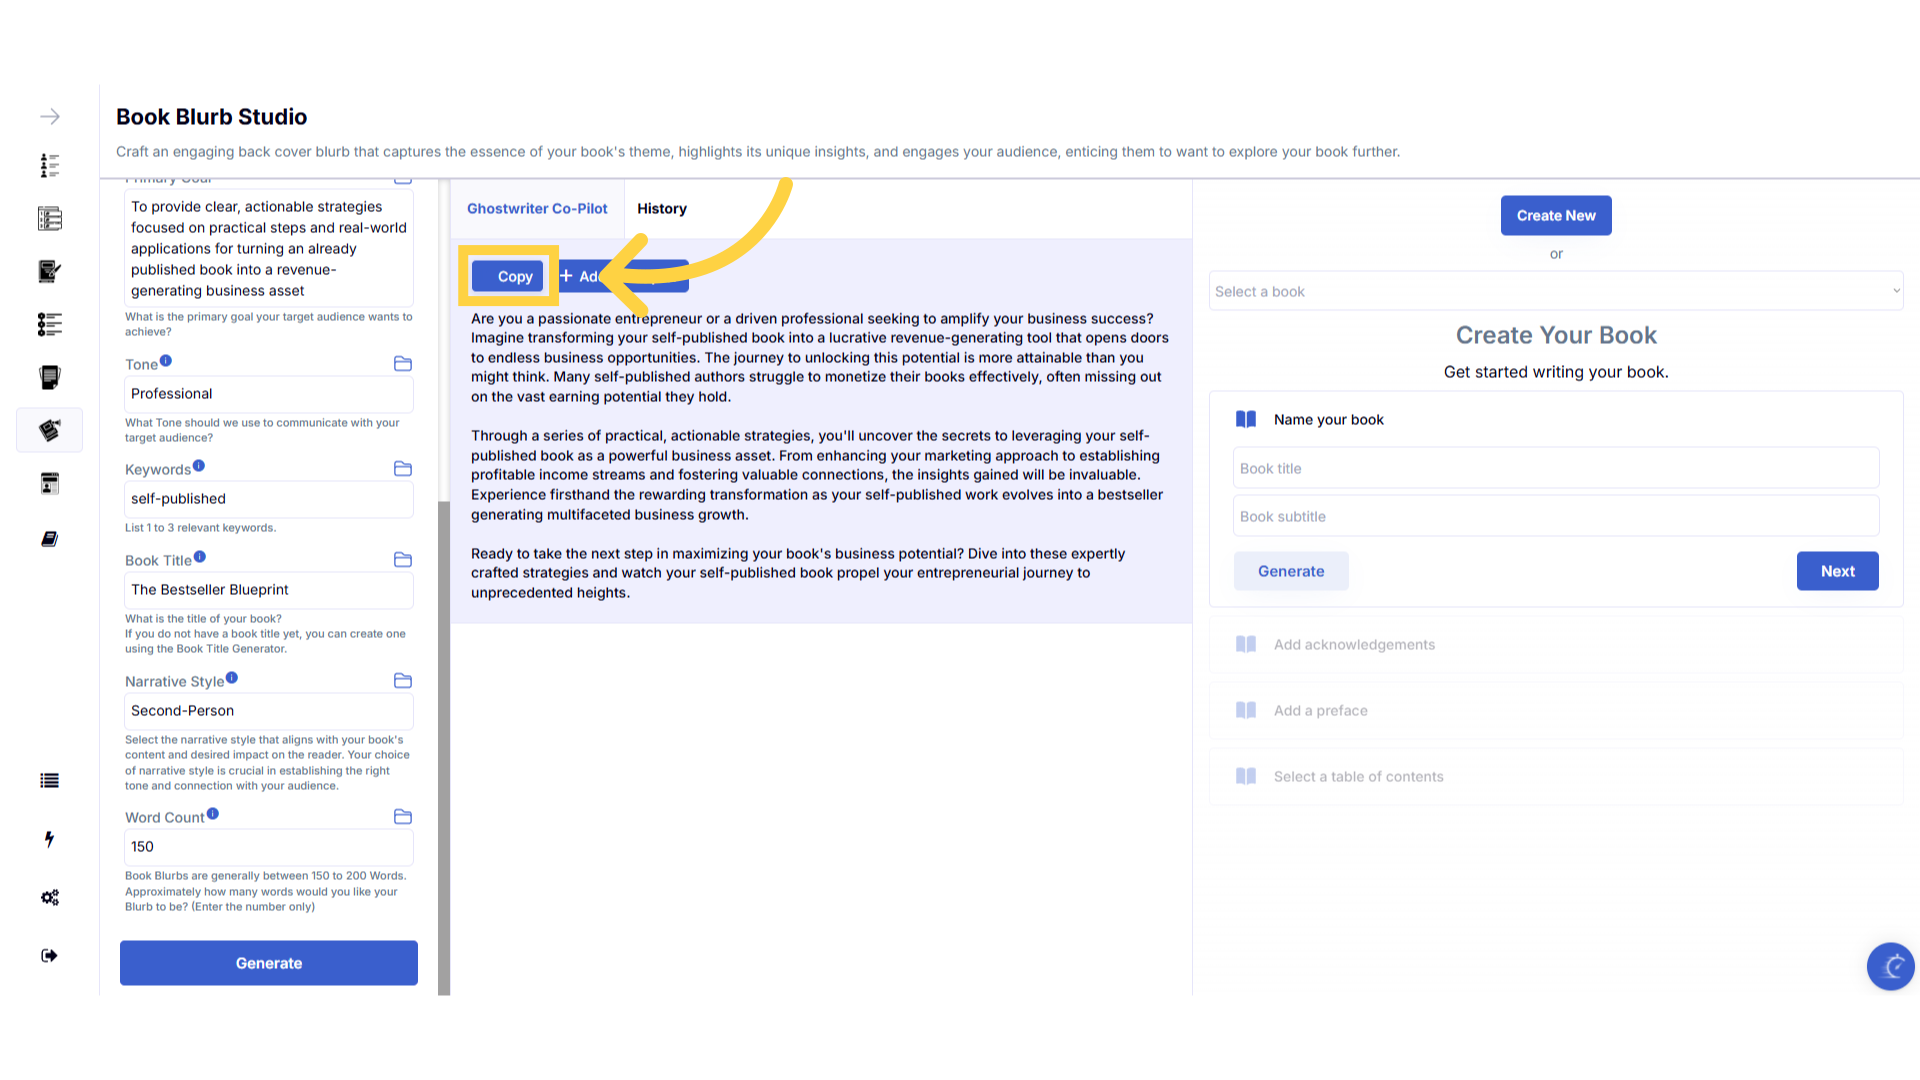Open the settings gears icon in sidebar
Screen dimensions: 1920x1080
(50, 897)
